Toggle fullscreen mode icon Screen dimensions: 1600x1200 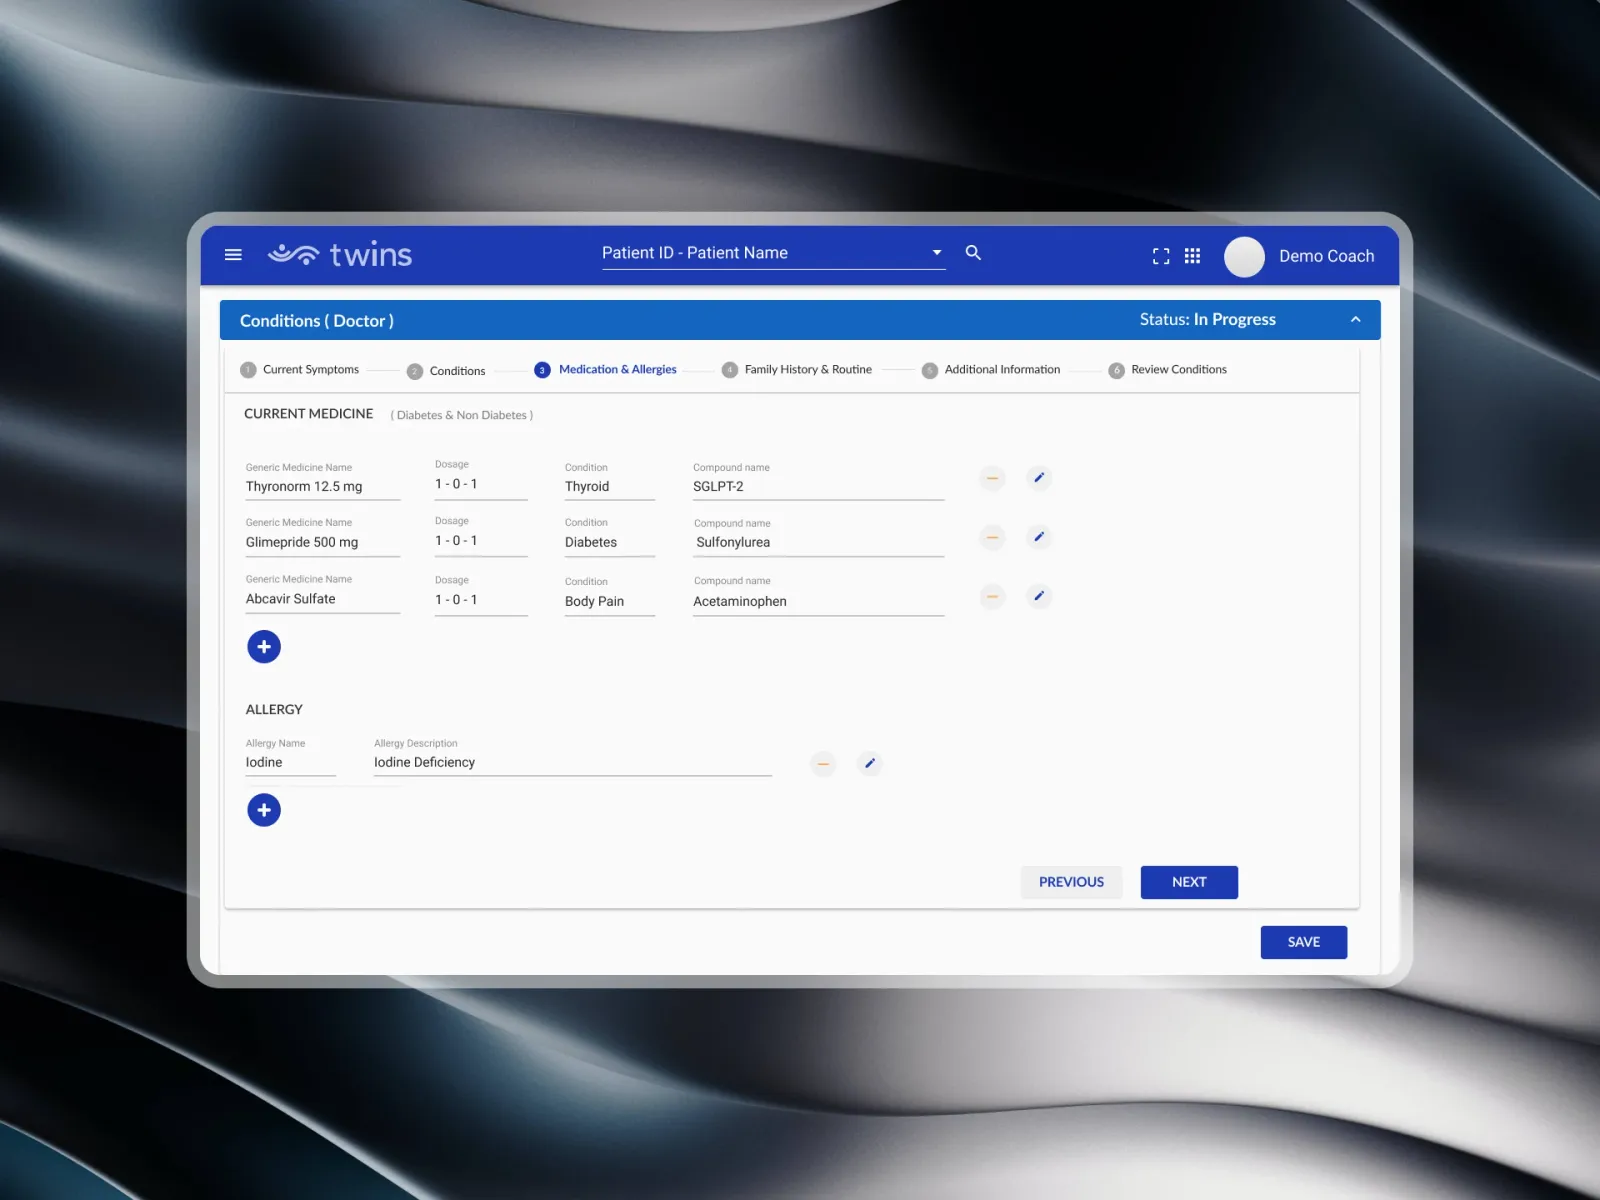(x=1161, y=256)
